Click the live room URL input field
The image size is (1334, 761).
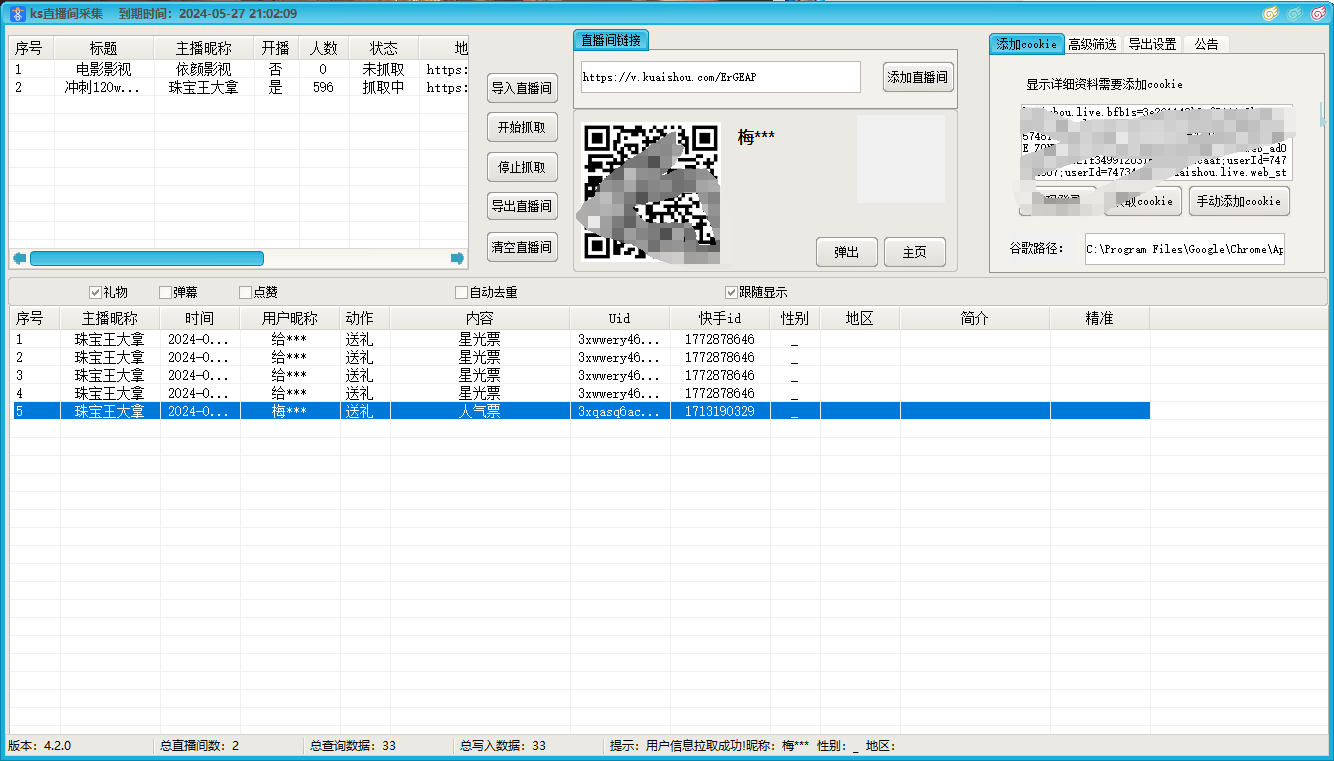720,77
